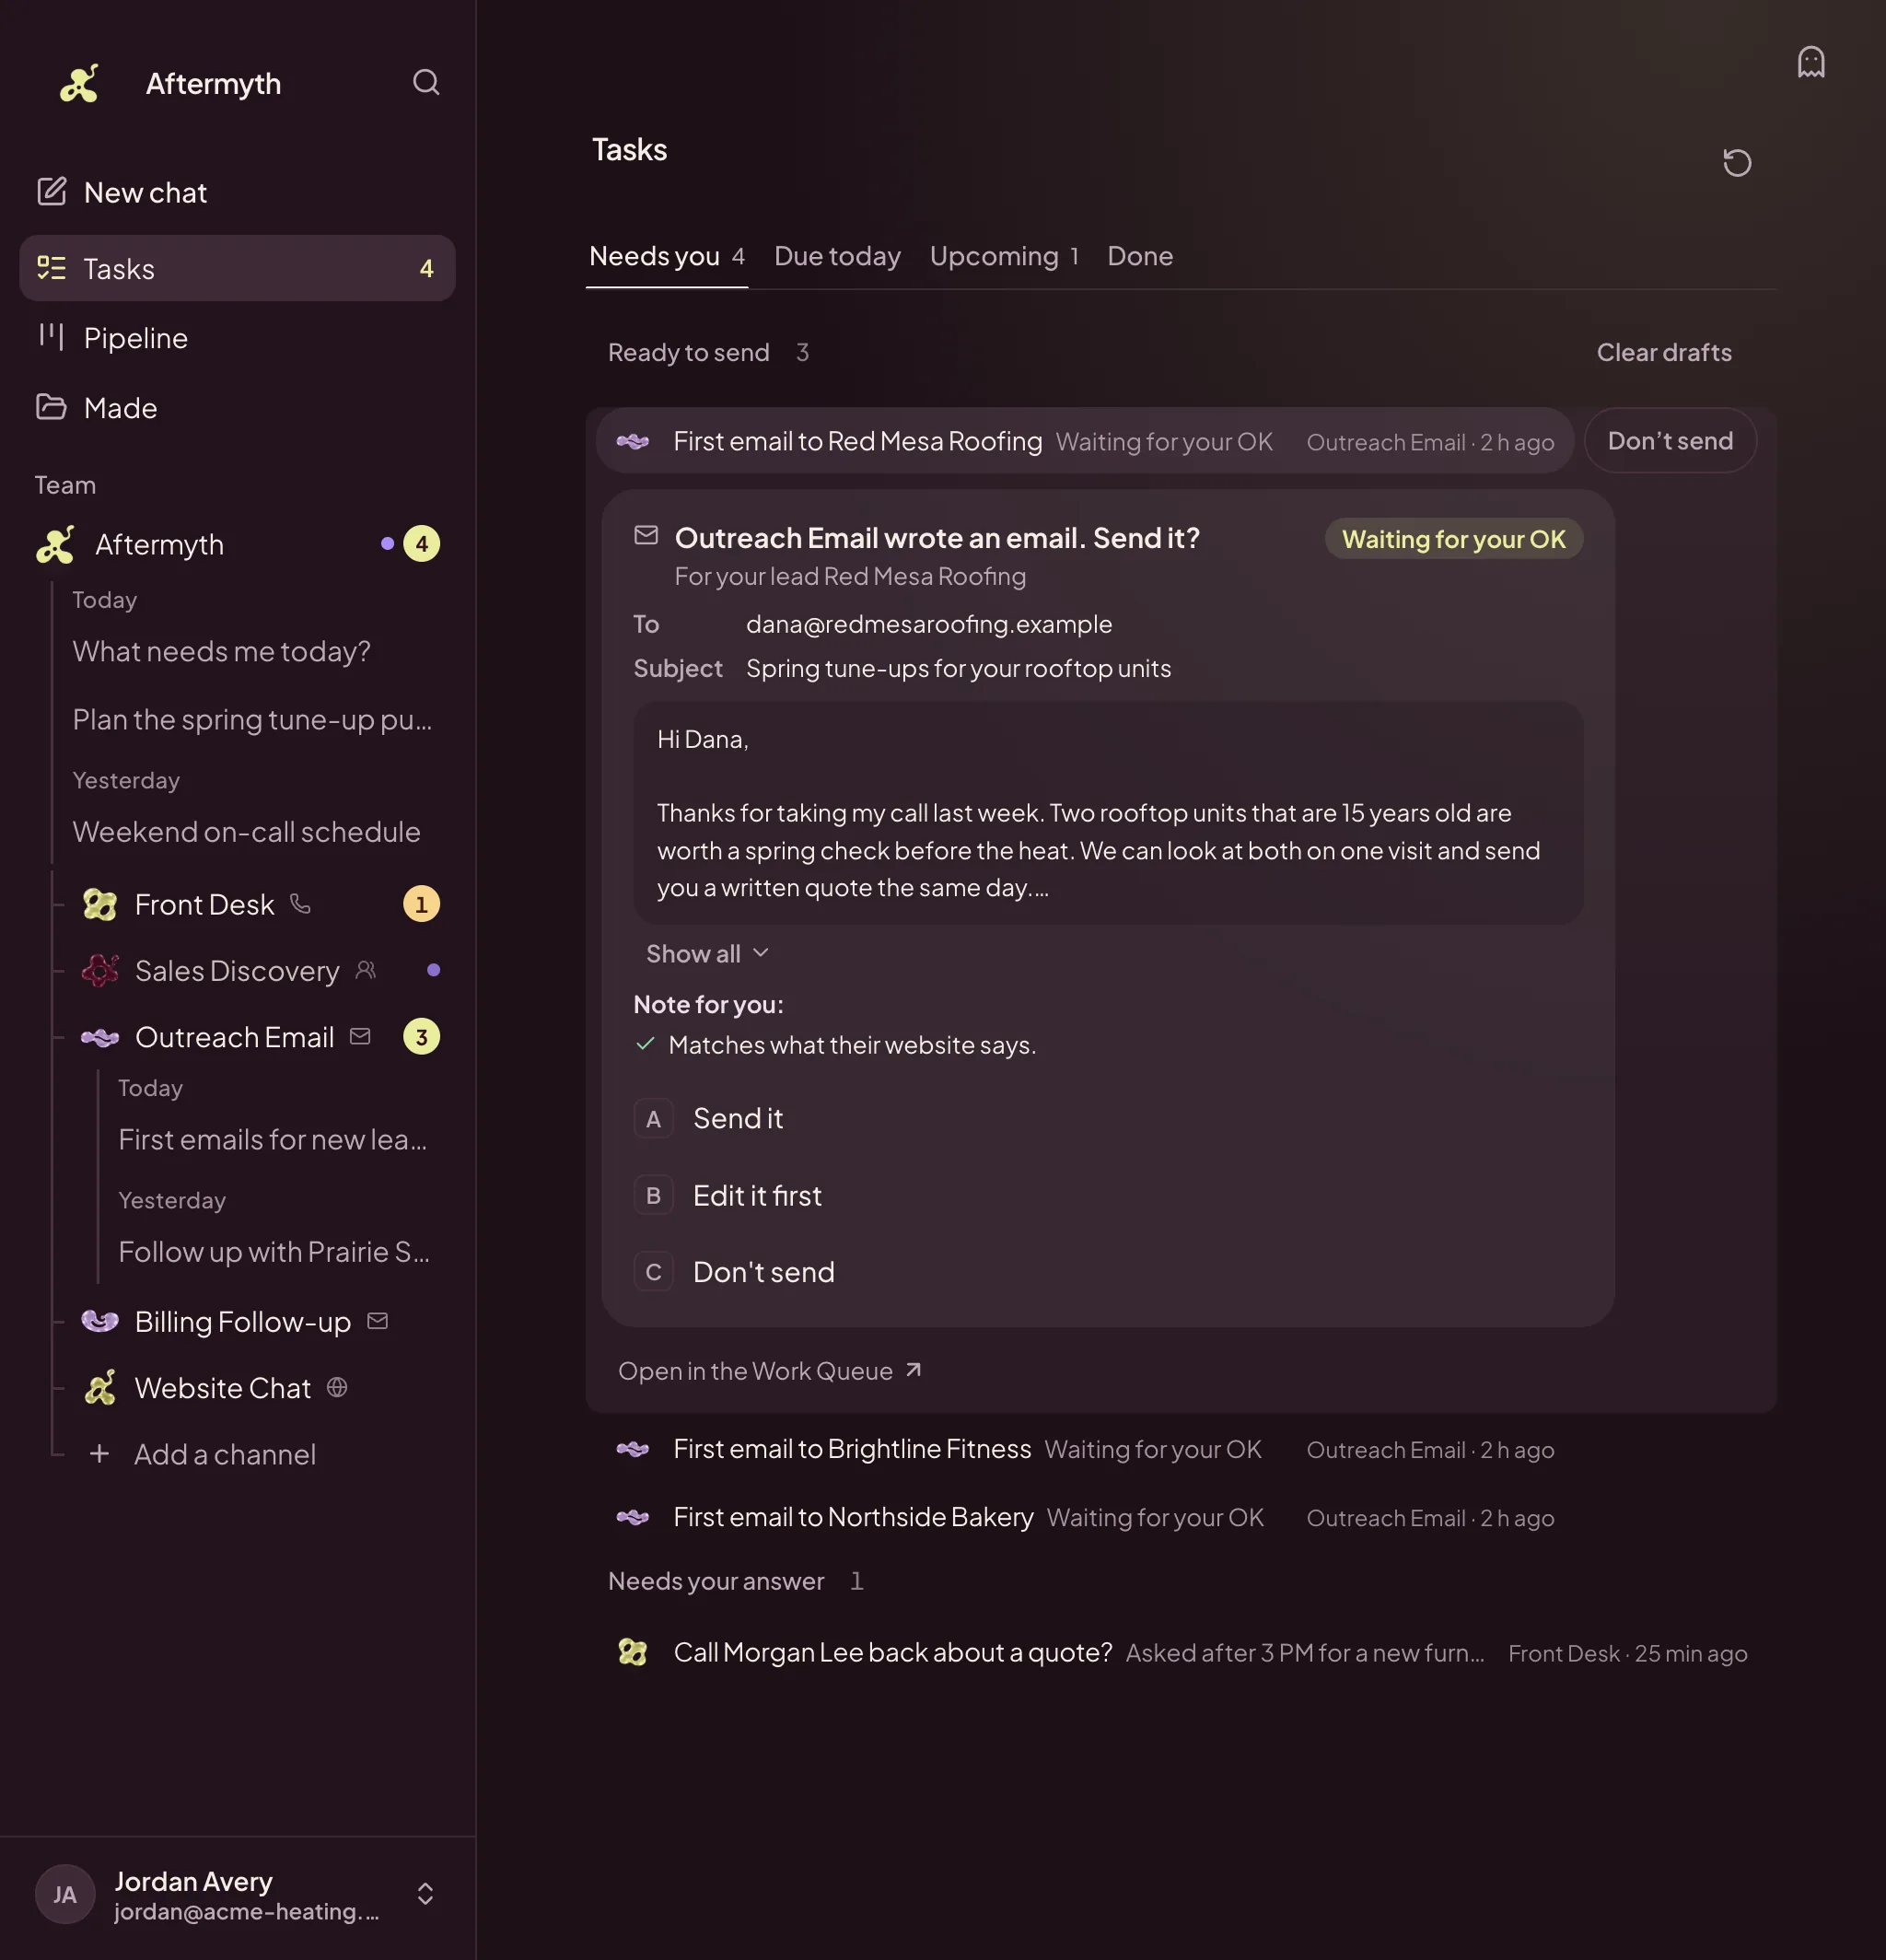Open search with the magnifier icon
Viewport: 1886px width, 1960px height.
click(x=426, y=82)
